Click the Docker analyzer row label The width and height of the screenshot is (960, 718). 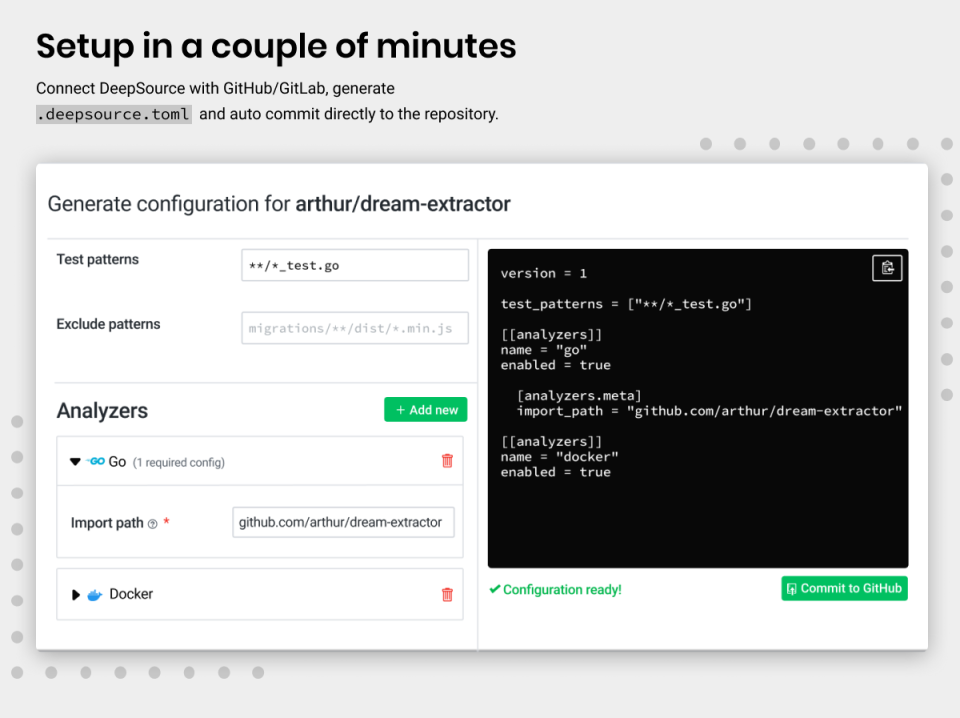(x=131, y=594)
